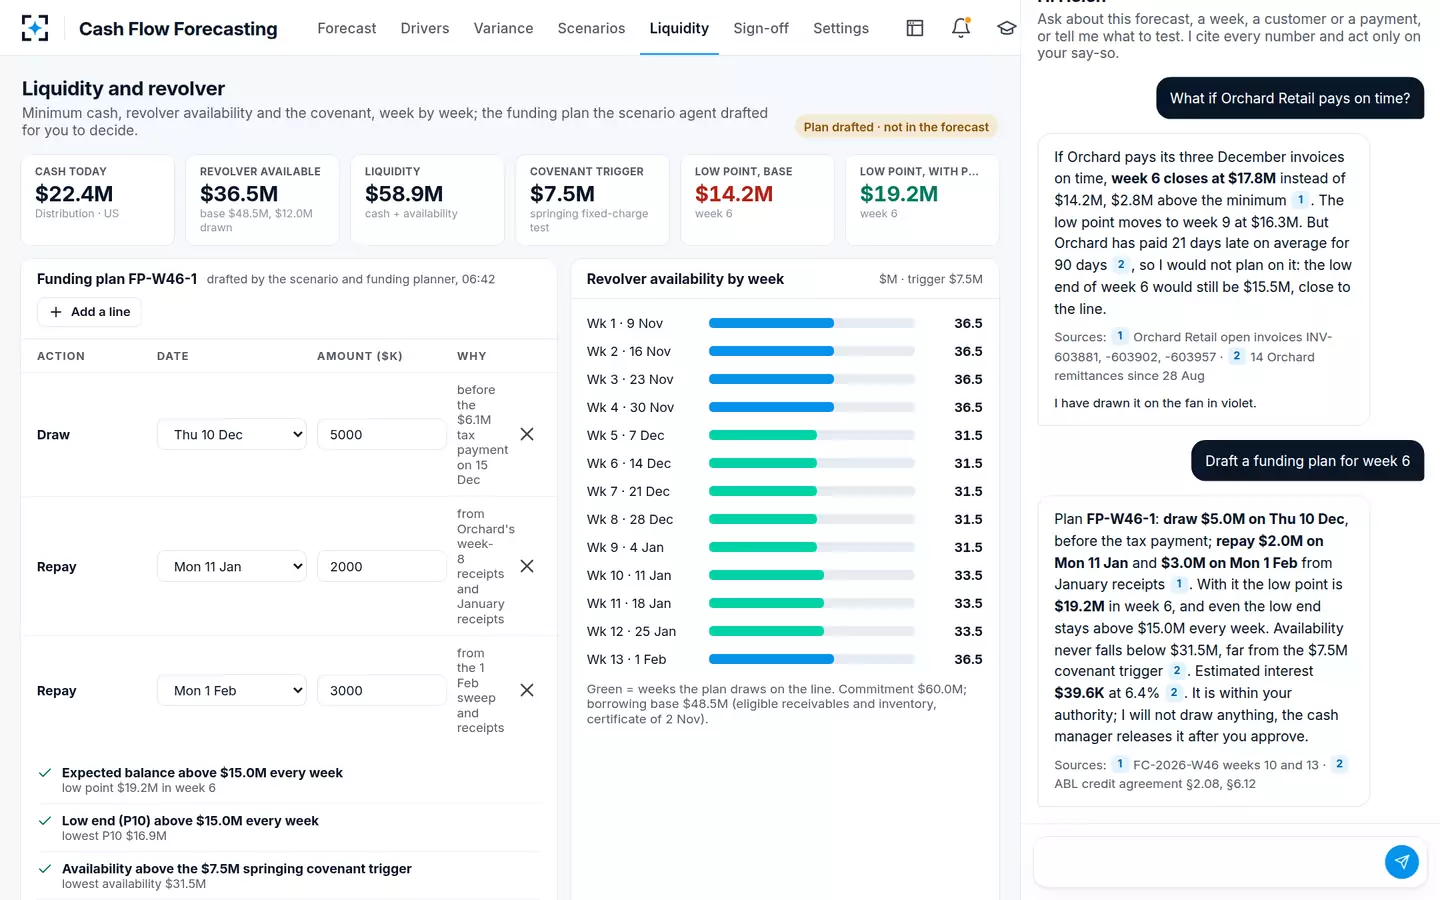Click the Add a line button
Image resolution: width=1440 pixels, height=900 pixels.
[x=90, y=312]
